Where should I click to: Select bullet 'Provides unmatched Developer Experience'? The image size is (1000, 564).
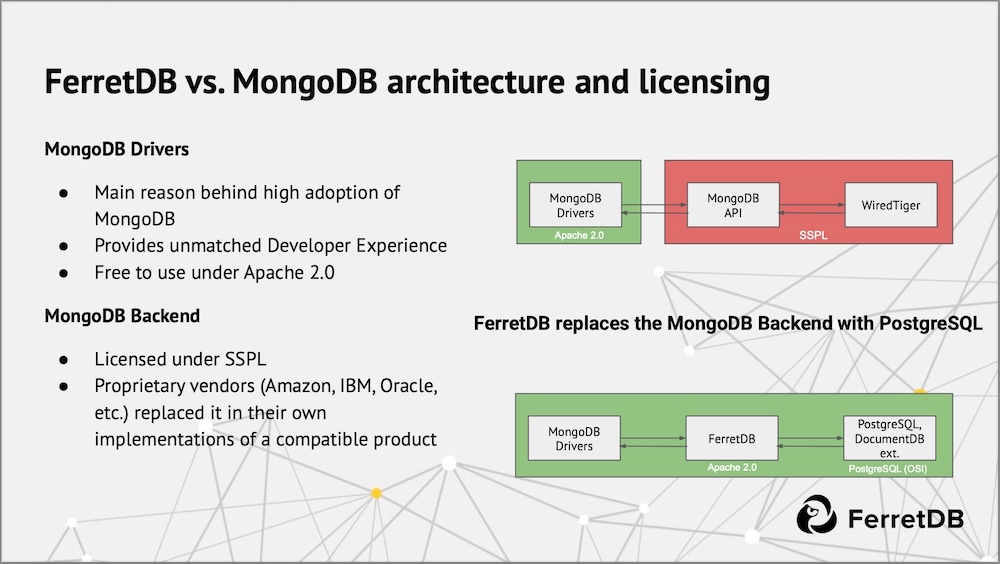(x=270, y=246)
